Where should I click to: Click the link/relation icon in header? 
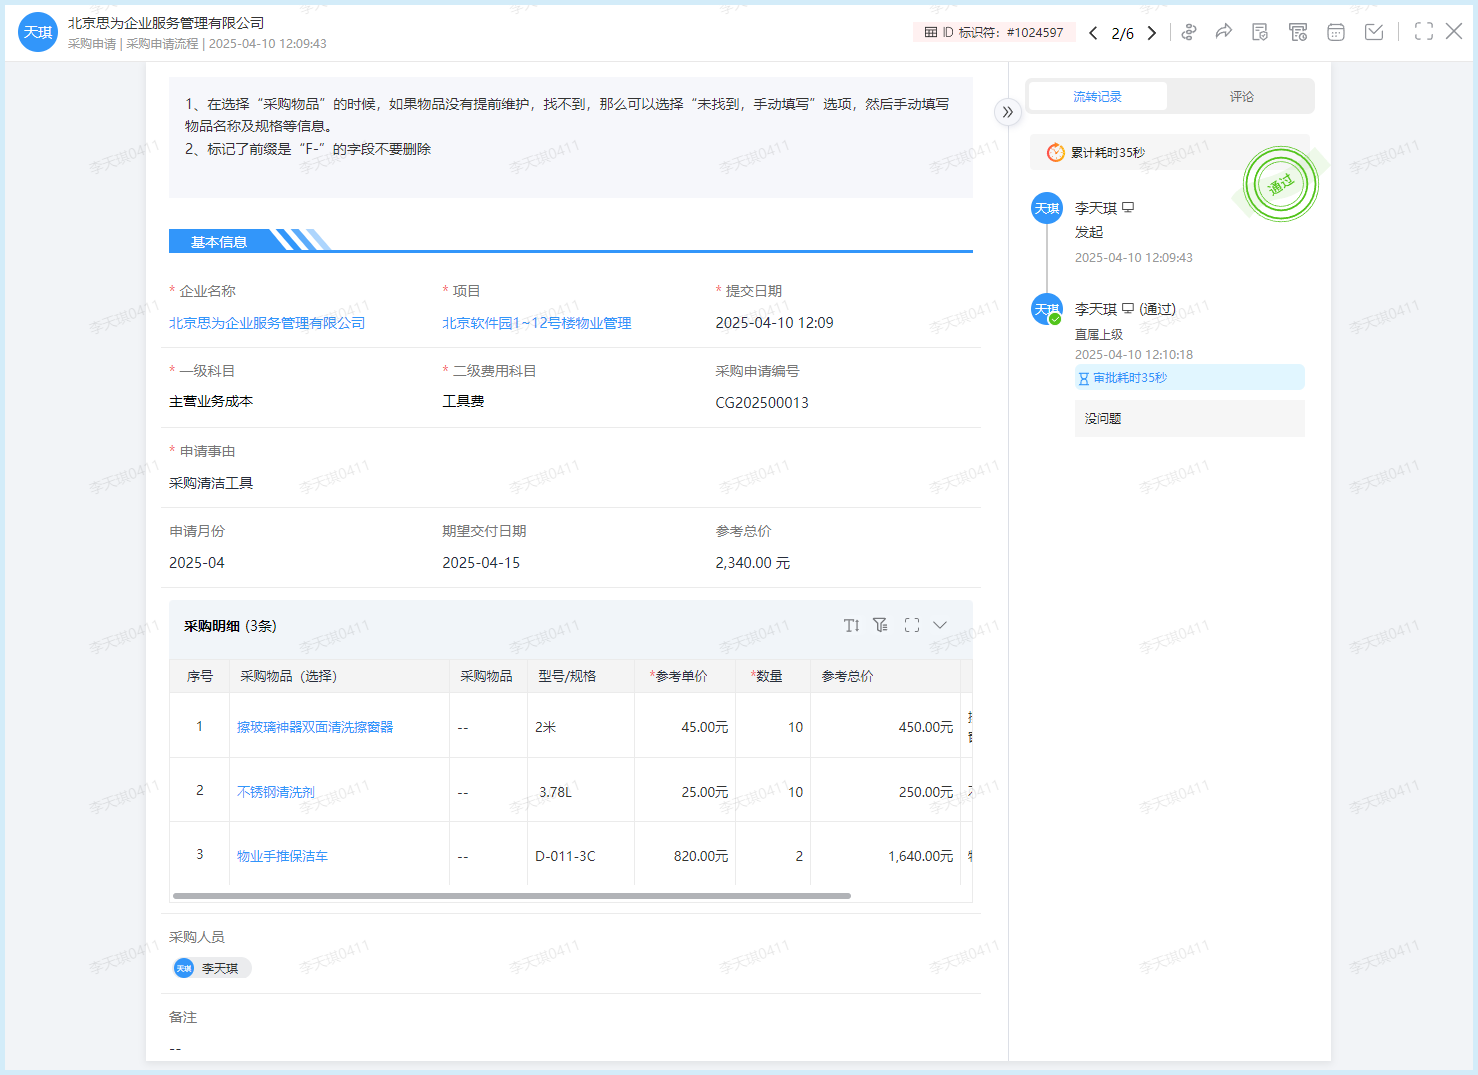click(1188, 32)
